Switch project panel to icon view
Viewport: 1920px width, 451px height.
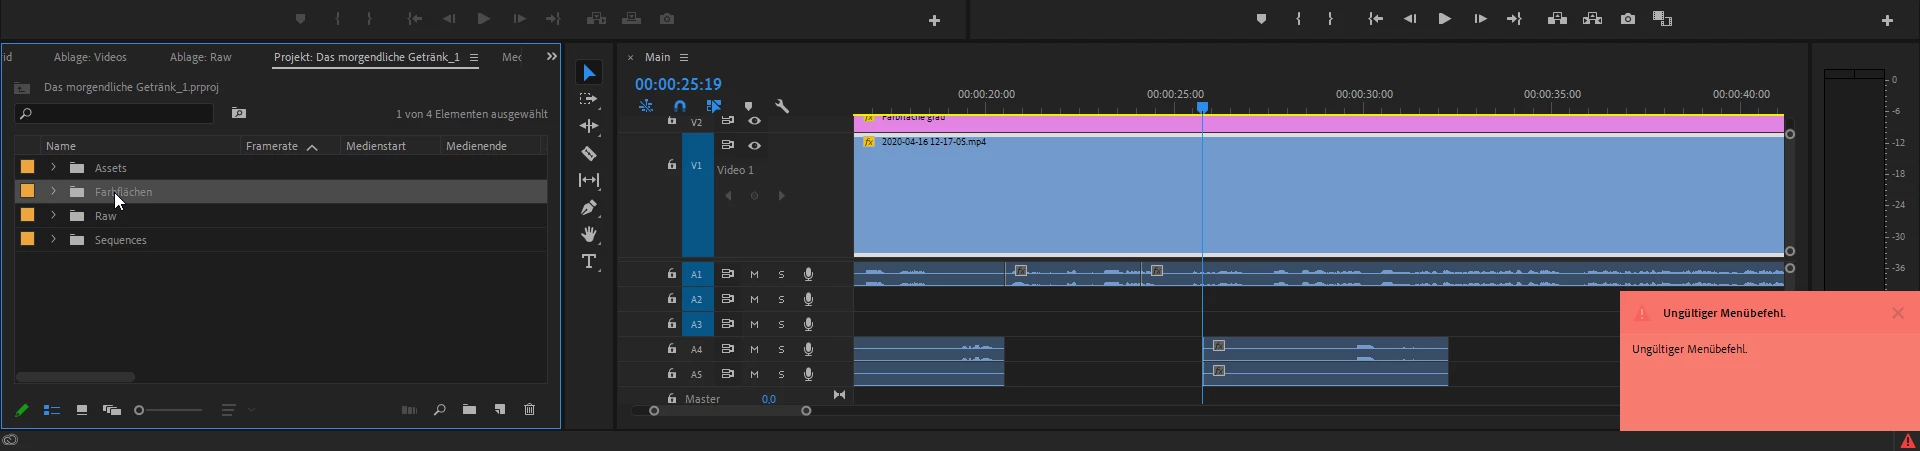(x=82, y=410)
